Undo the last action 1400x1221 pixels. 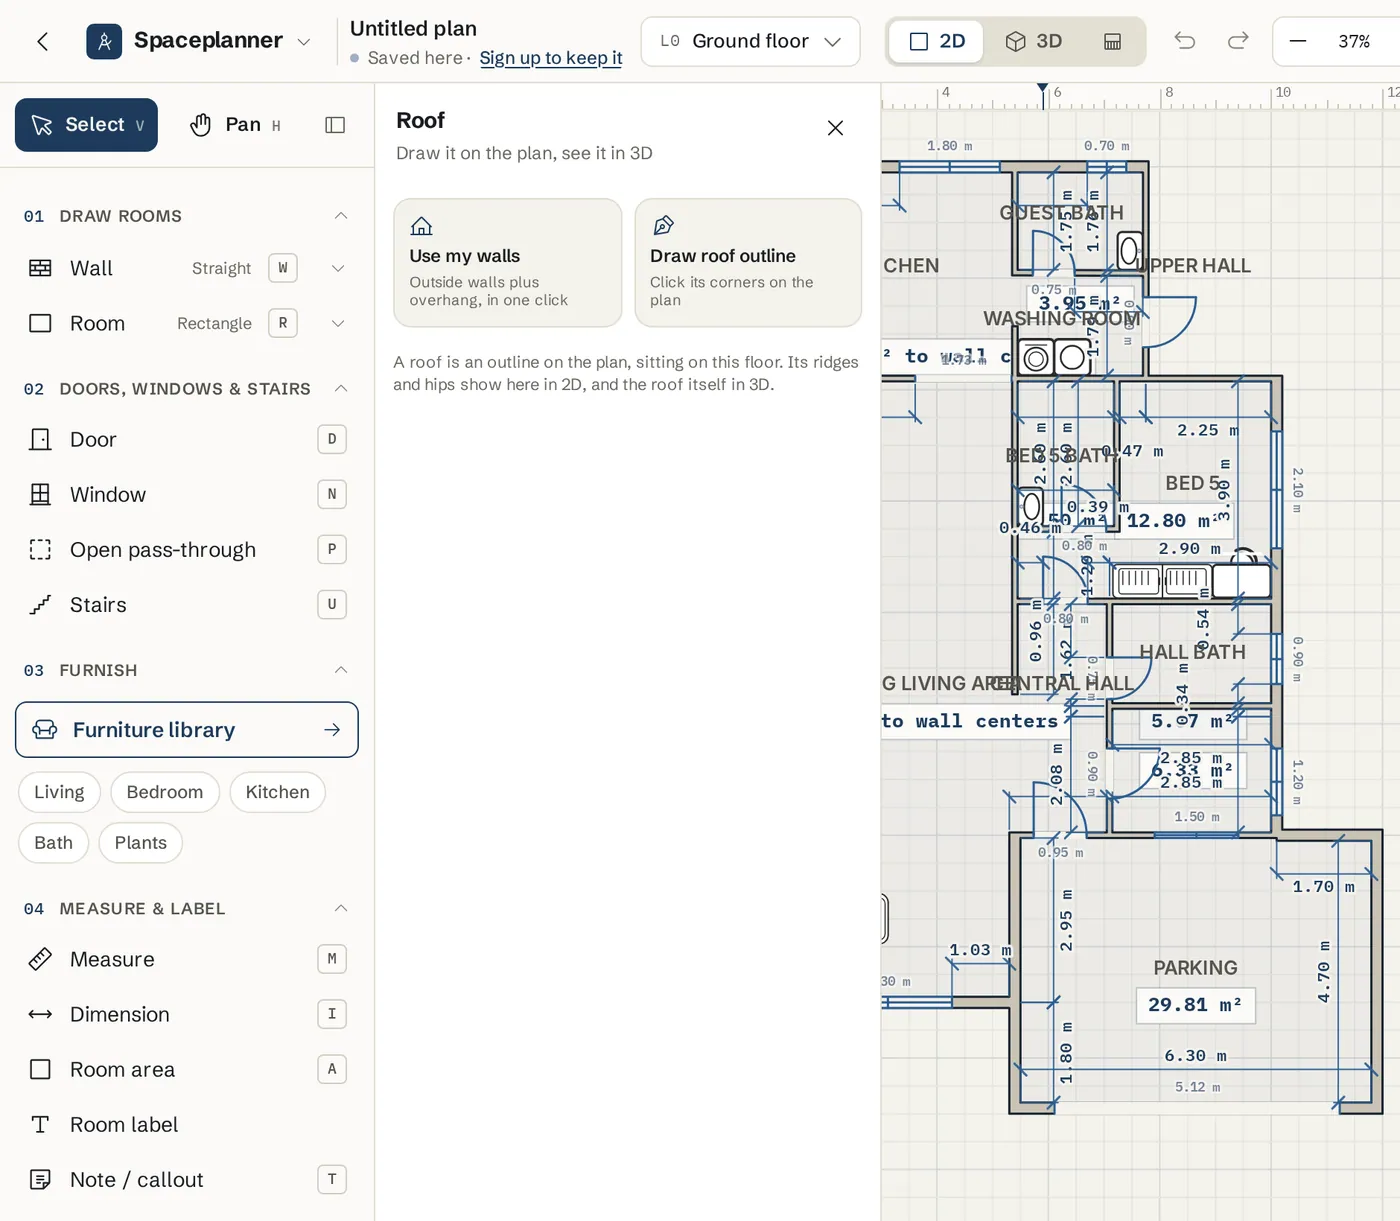[x=1185, y=41]
